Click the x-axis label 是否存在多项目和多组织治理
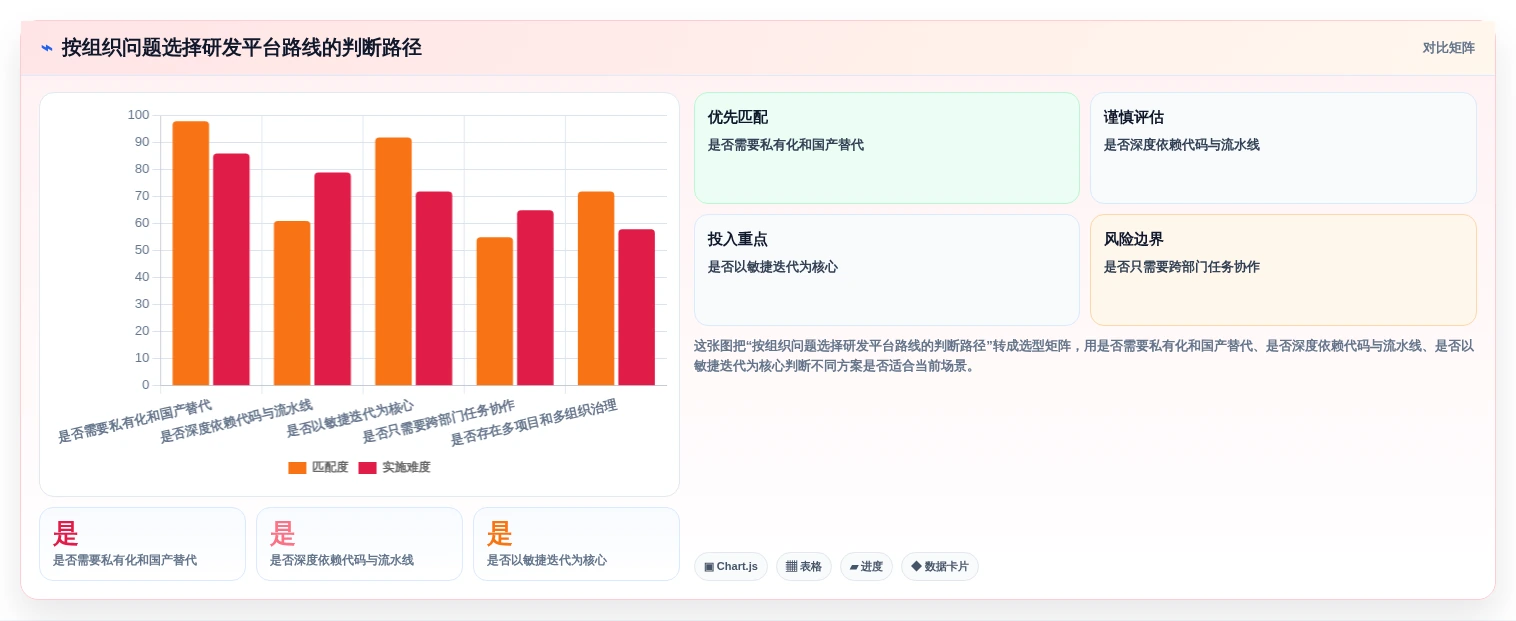 [534, 422]
